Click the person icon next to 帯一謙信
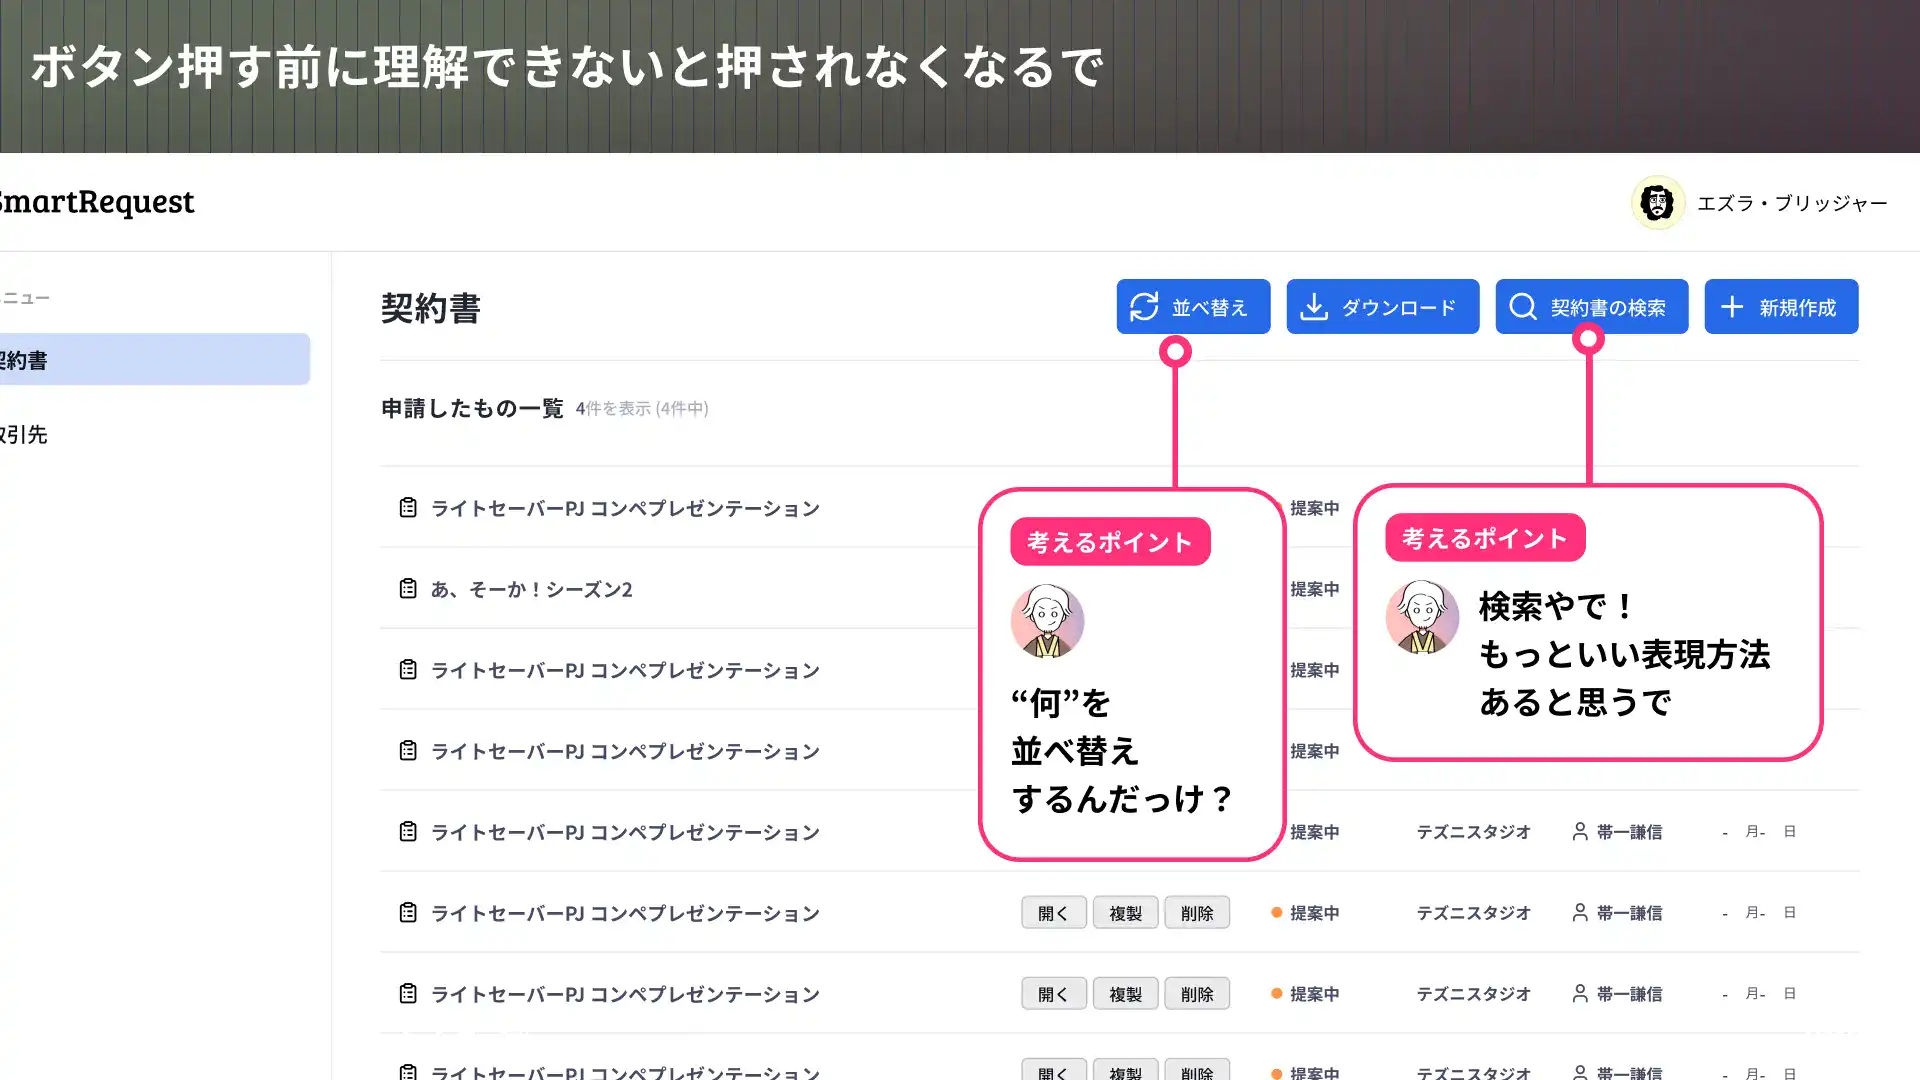The image size is (1920, 1080). coord(1581,912)
